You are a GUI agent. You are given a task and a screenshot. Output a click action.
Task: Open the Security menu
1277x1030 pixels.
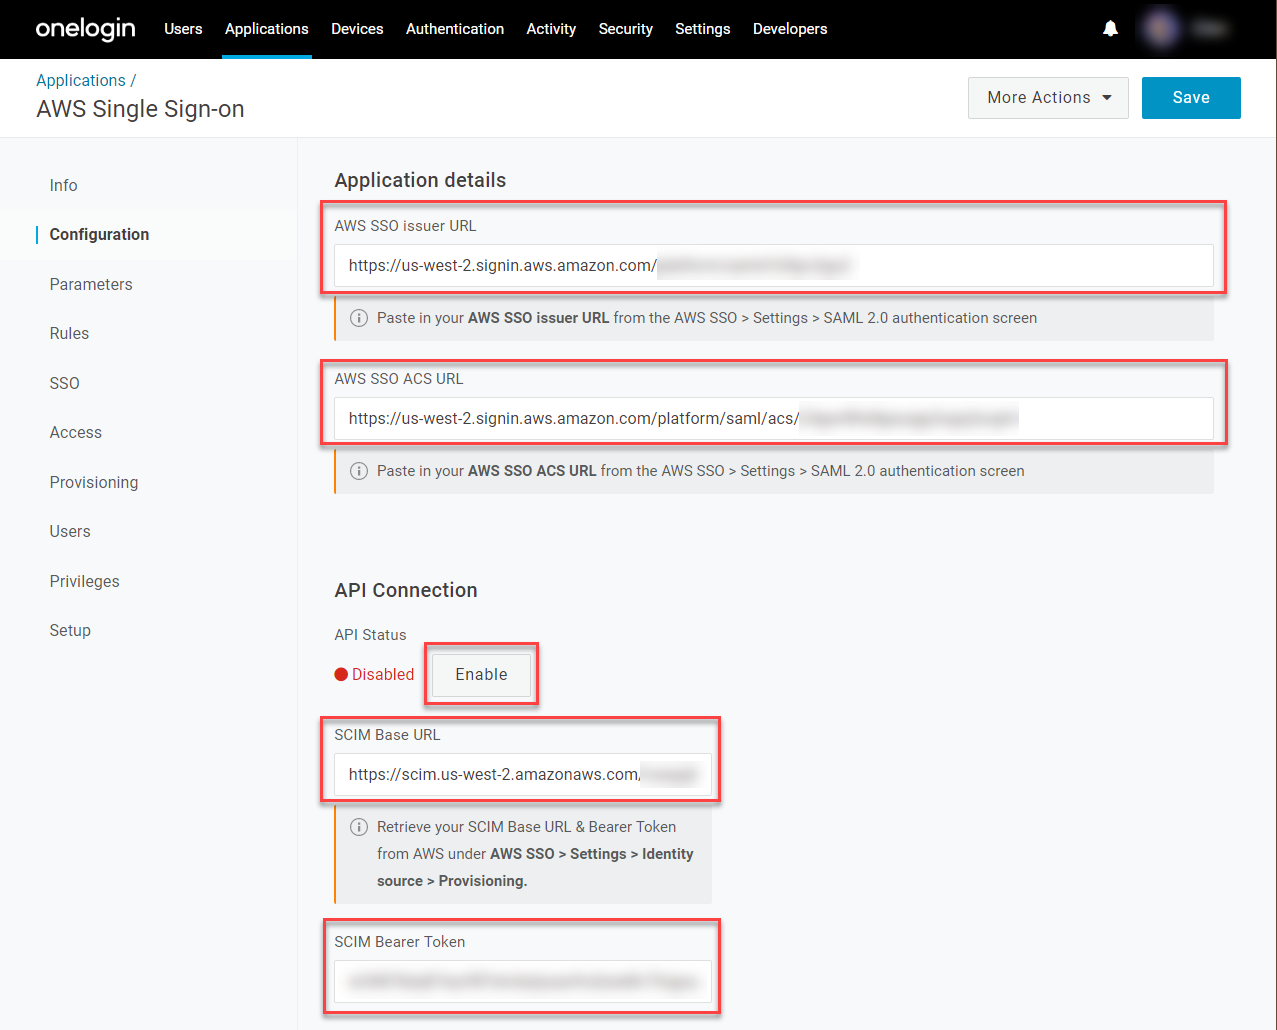coord(625,29)
